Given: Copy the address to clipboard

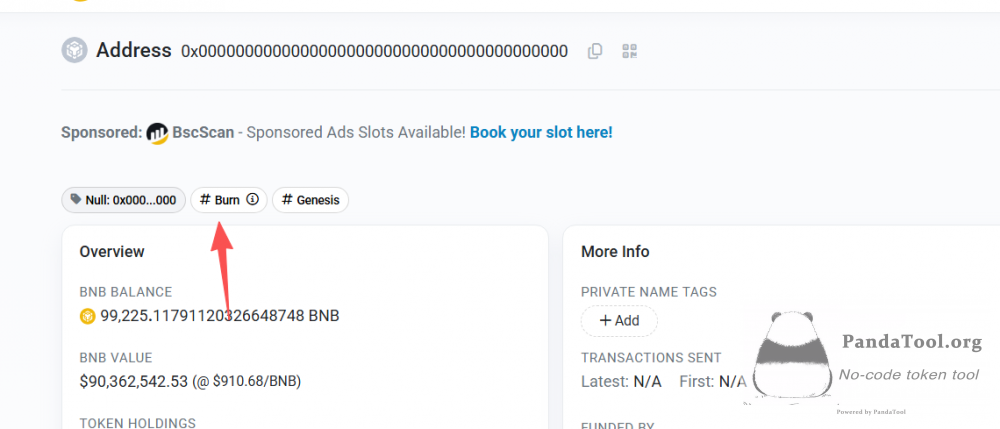Looking at the screenshot, I should (x=595, y=51).
